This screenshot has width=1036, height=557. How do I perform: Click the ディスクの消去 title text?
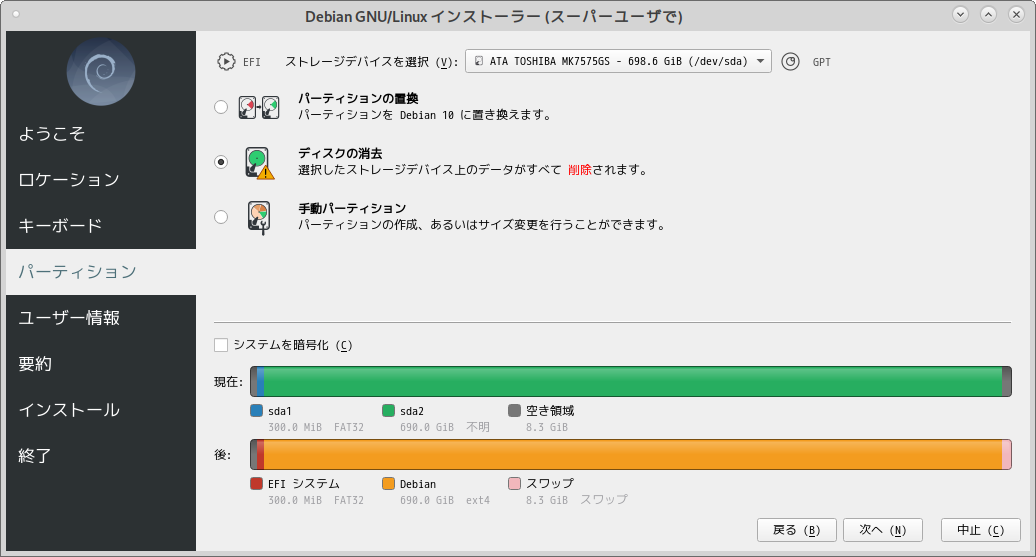tap(340, 153)
